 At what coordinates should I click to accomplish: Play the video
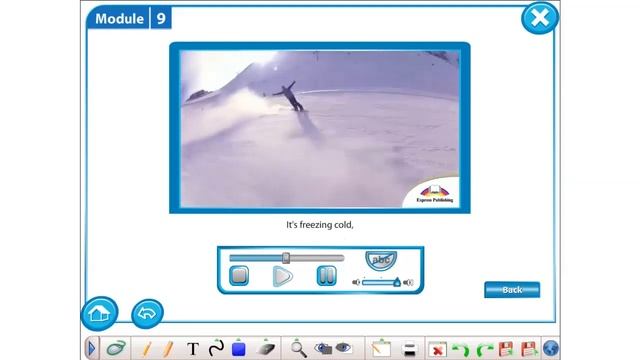tap(282, 276)
